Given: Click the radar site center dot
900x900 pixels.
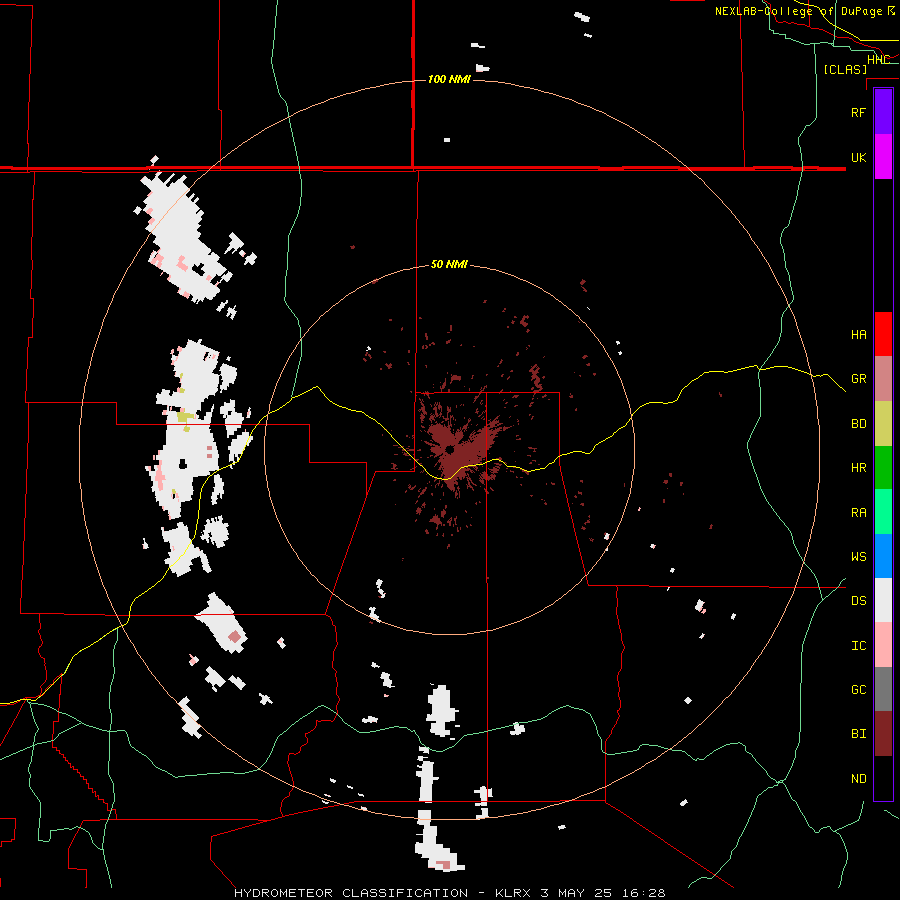Looking at the screenshot, I should pos(449,449).
